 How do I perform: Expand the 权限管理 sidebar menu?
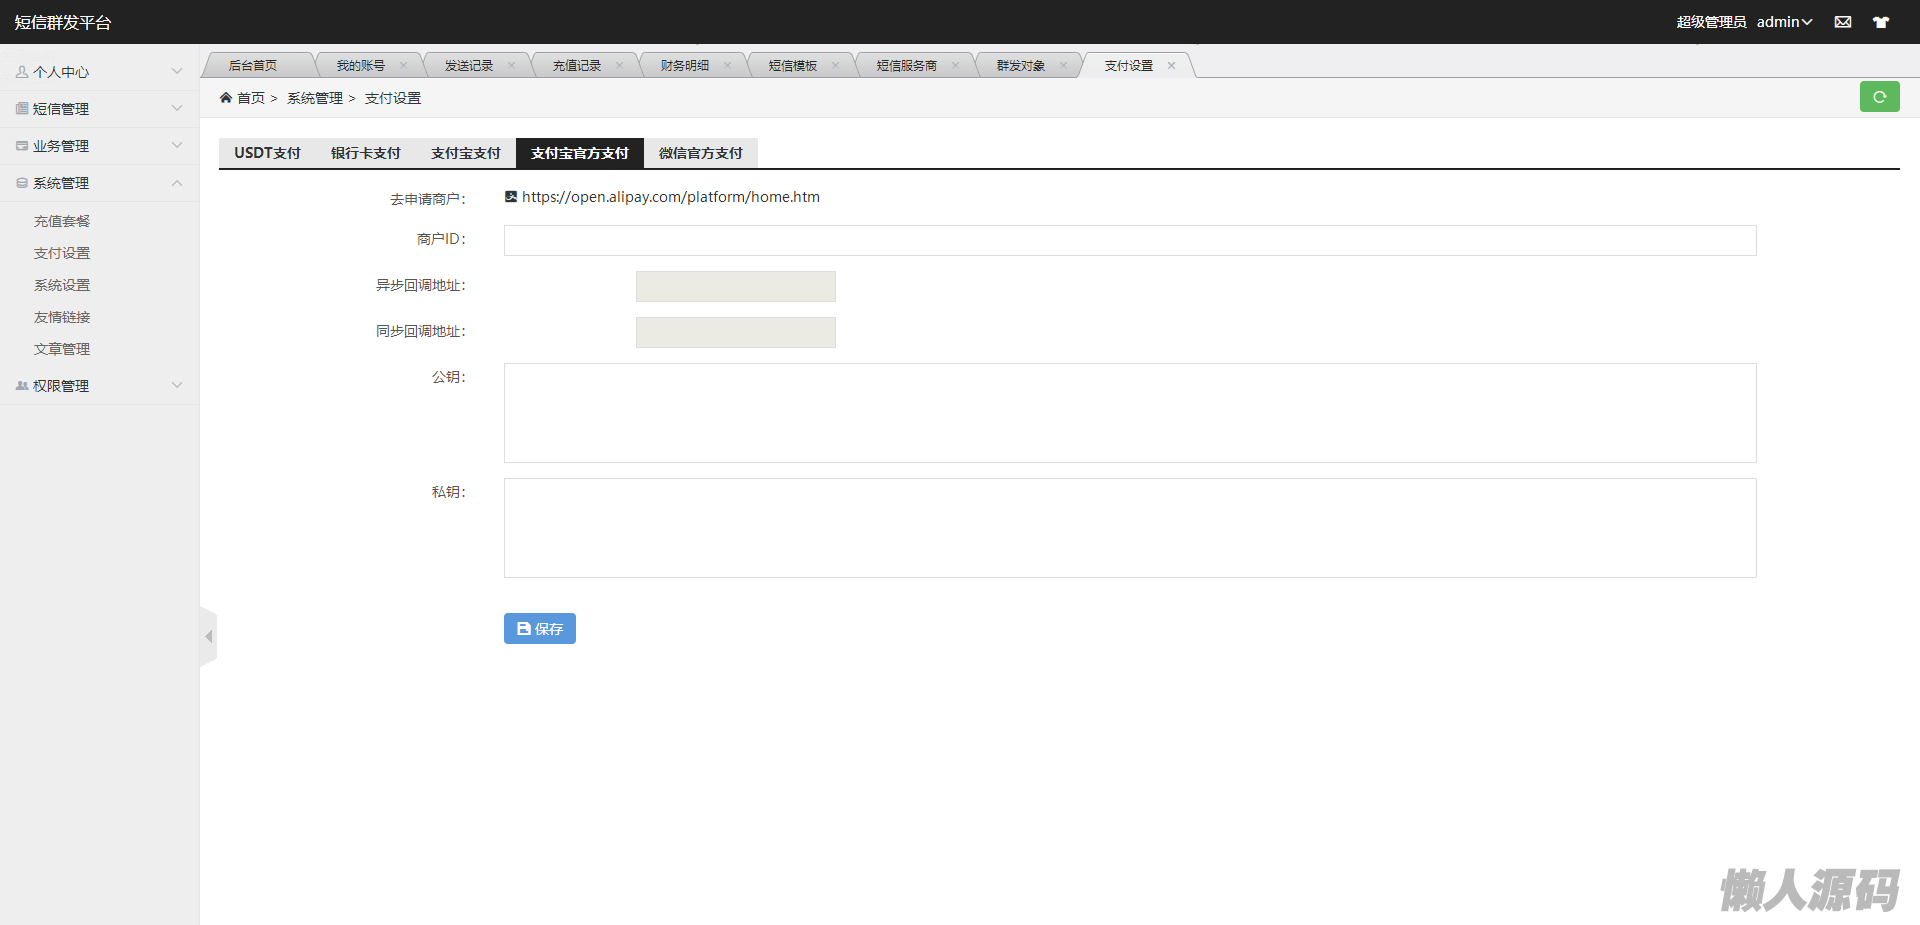click(100, 386)
